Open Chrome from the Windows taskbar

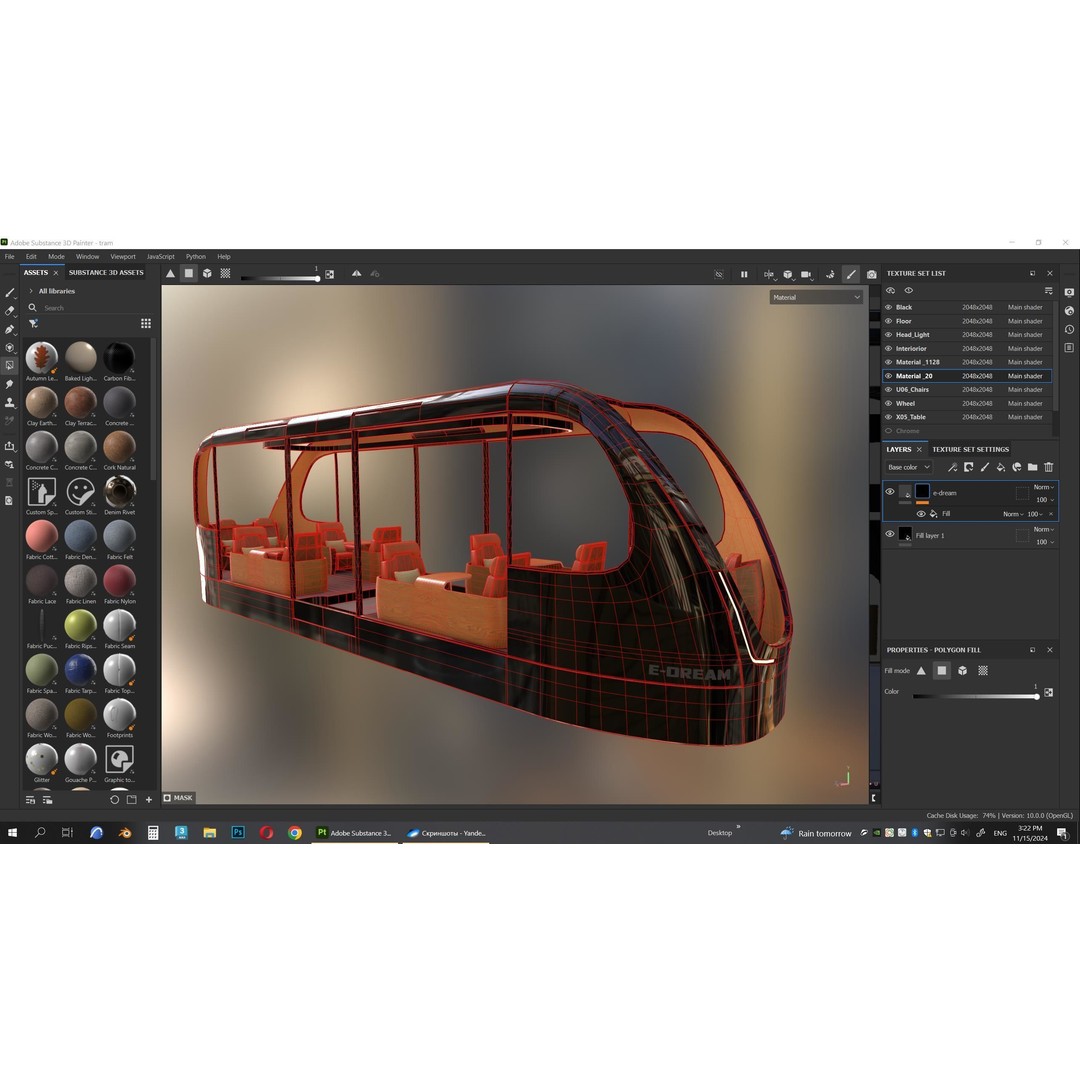point(295,833)
